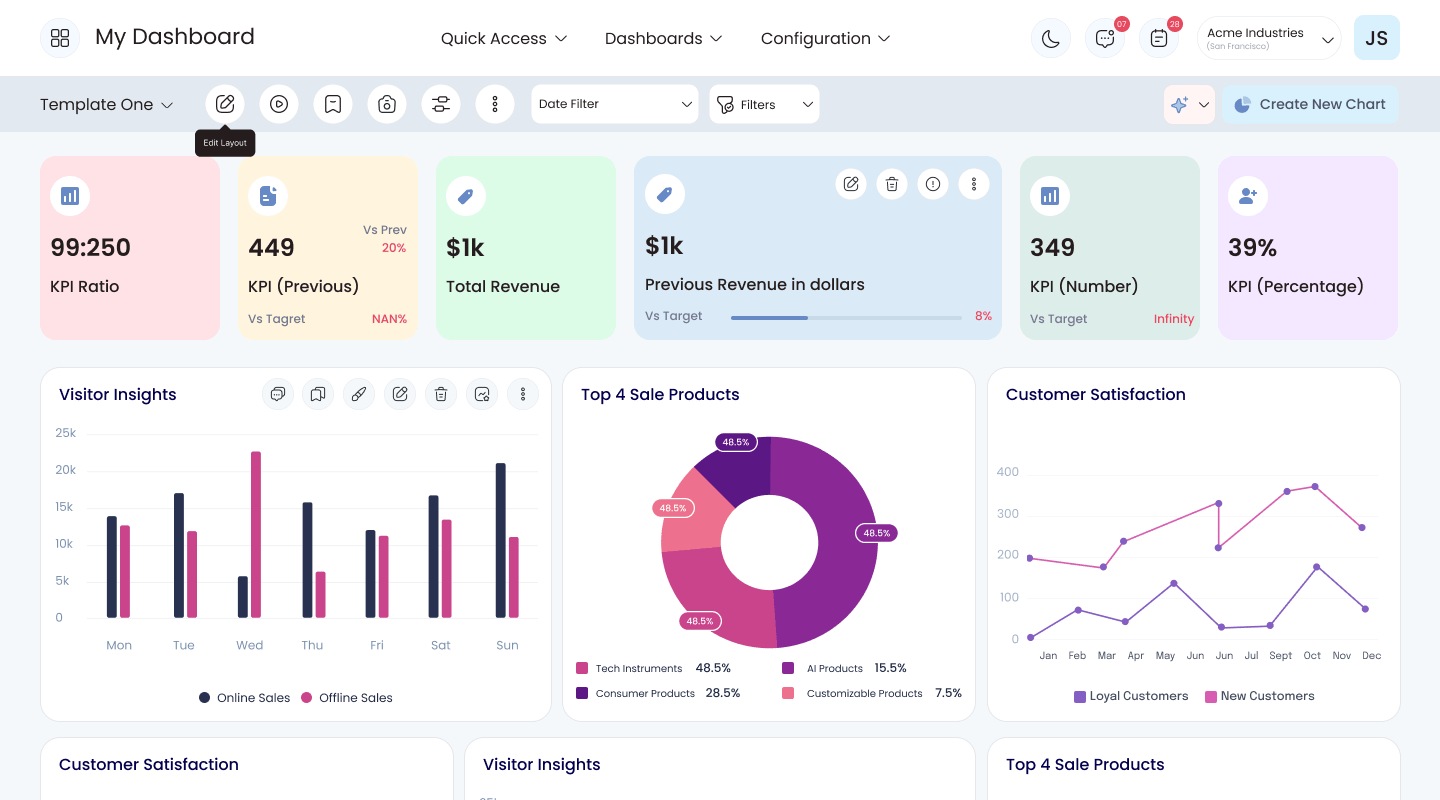This screenshot has width=1440, height=800.
Task: Delete the Previous Revenue KPI card
Action: point(892,184)
